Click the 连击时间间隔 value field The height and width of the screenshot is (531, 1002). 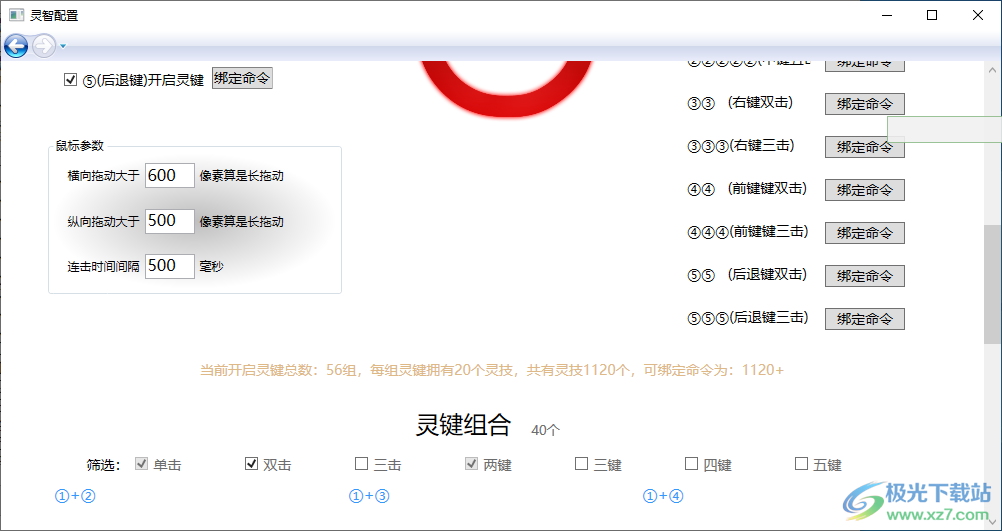click(170, 266)
